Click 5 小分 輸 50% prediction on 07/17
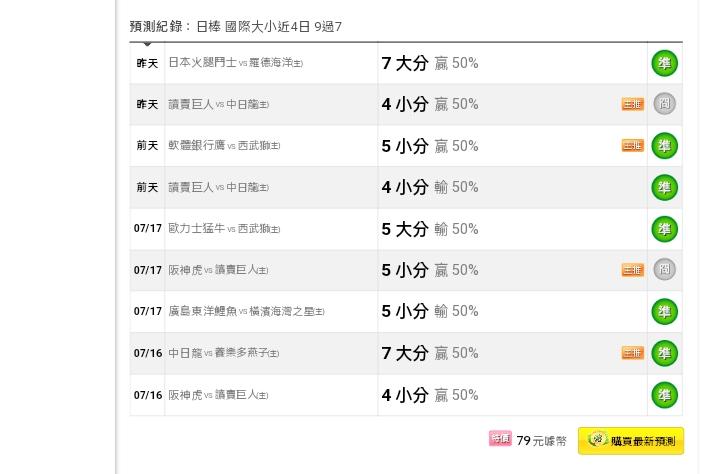The height and width of the screenshot is (474, 720). click(430, 311)
